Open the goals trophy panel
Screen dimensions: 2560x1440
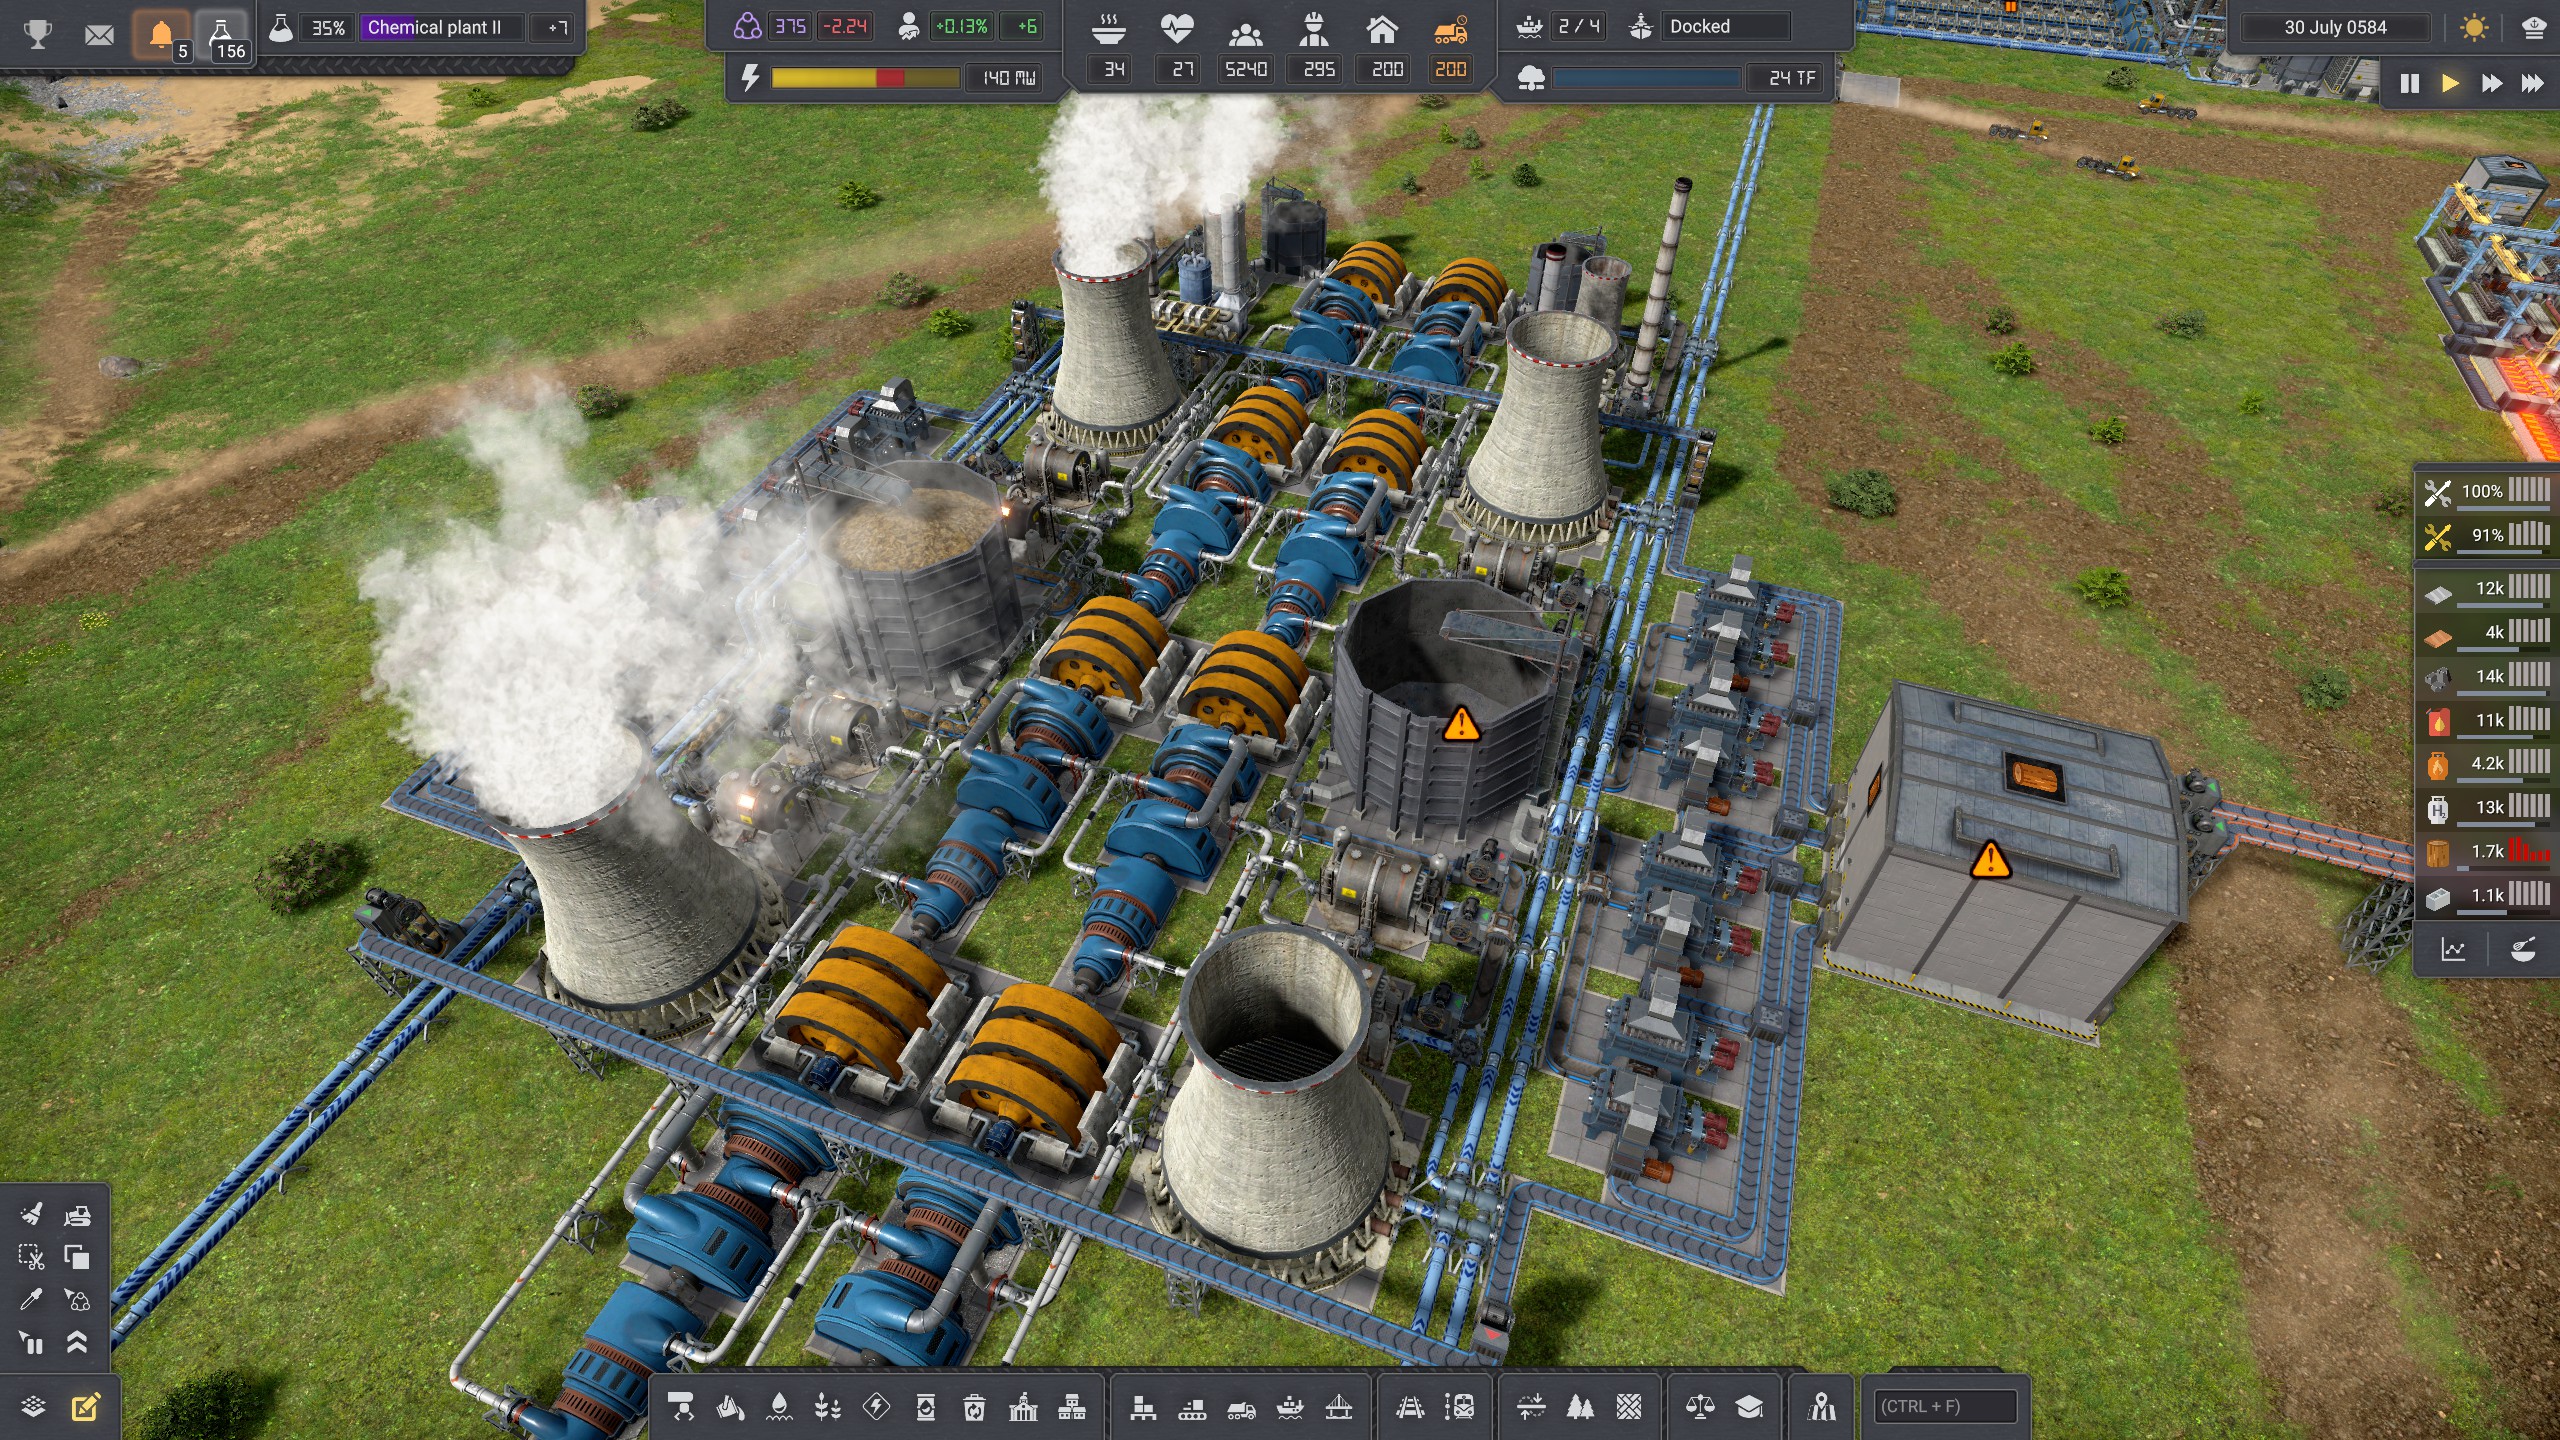coord(38,34)
